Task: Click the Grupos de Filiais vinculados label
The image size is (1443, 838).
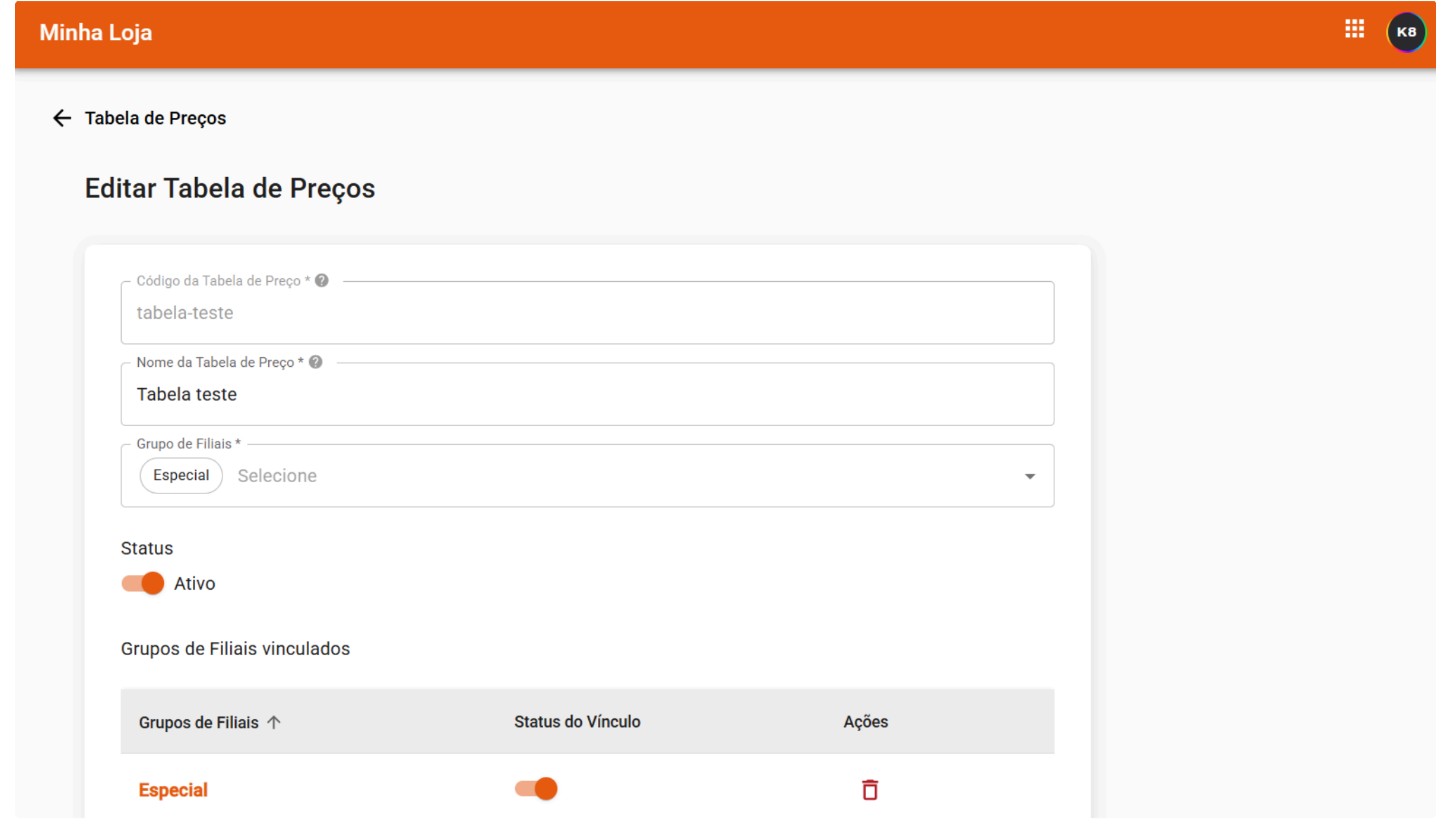Action: (x=235, y=649)
